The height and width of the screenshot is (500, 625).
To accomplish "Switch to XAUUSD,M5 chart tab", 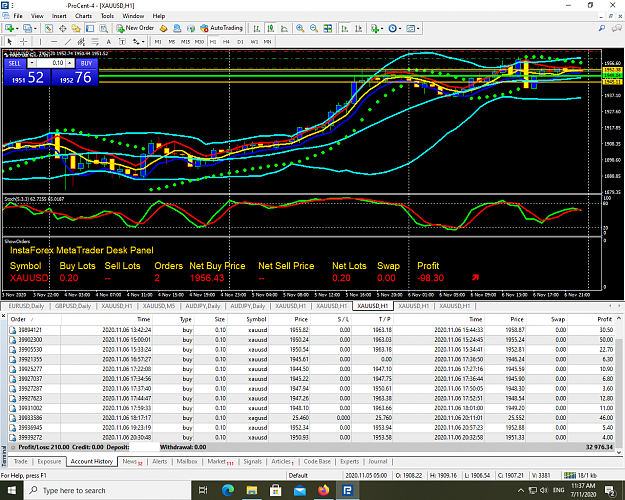I will point(159,306).
